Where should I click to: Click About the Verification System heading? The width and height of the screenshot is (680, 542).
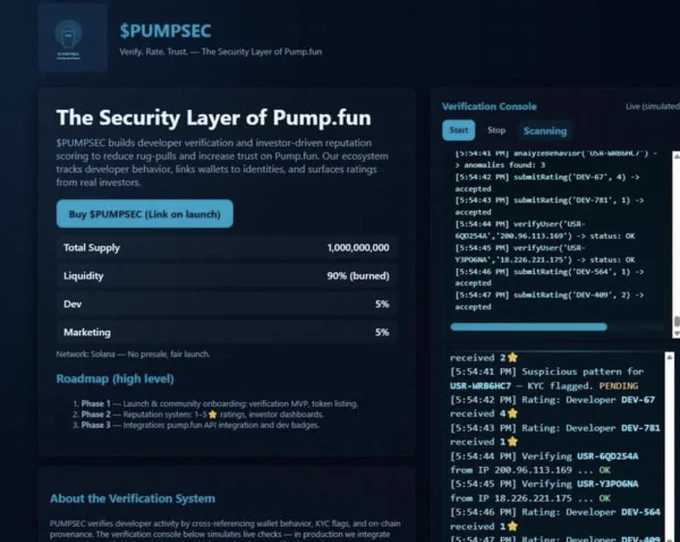(x=132, y=499)
